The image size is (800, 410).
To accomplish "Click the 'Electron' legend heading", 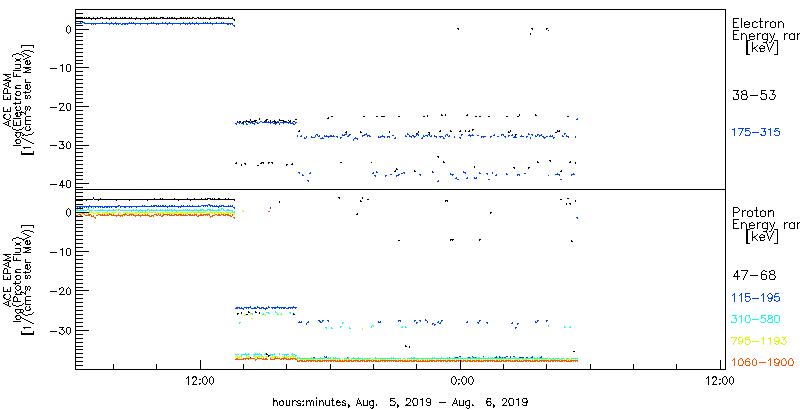I will coord(758,23).
